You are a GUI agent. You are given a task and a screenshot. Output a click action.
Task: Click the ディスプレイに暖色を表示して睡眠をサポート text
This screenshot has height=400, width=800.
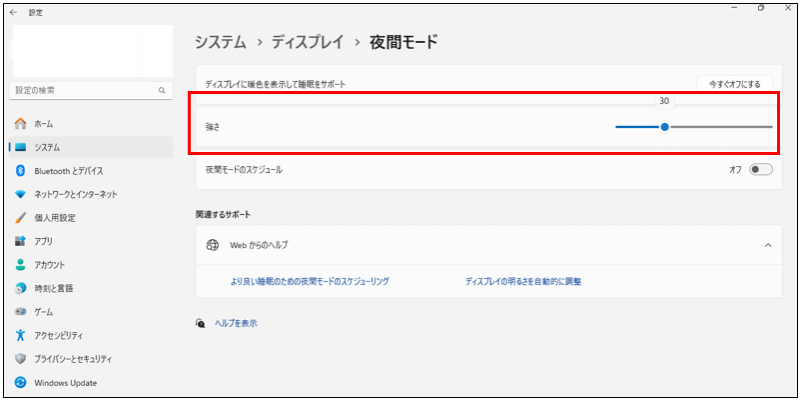276,84
